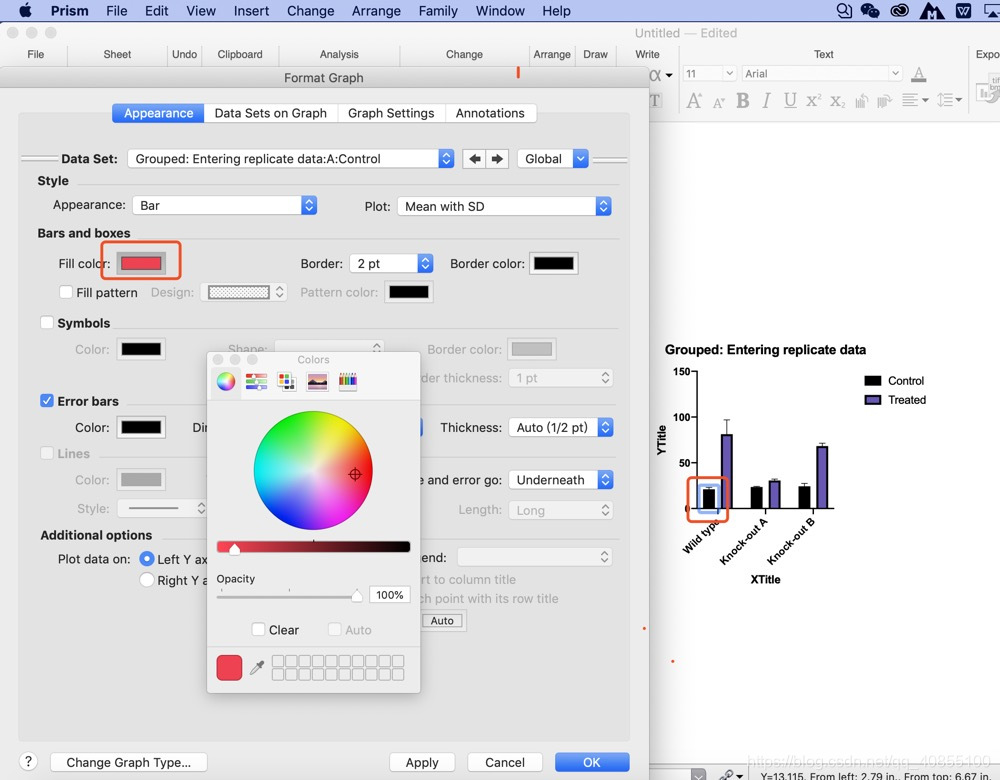This screenshot has height=780, width=1000.
Task: Click the Opacity slider handle
Action: 357,596
